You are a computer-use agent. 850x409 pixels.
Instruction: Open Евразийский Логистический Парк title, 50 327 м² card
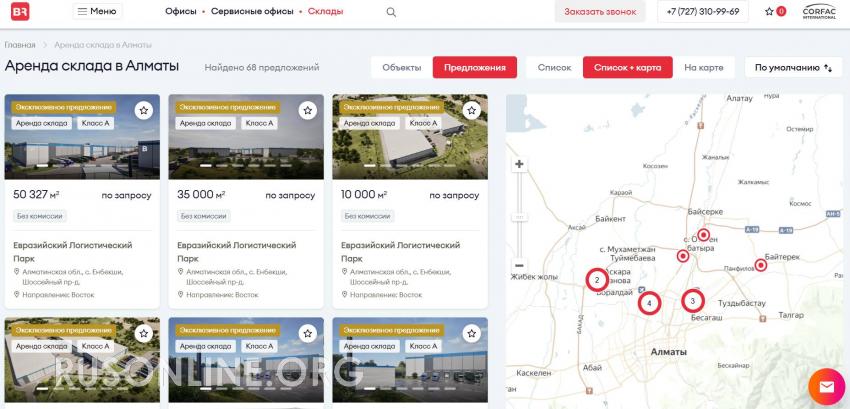tap(73, 252)
